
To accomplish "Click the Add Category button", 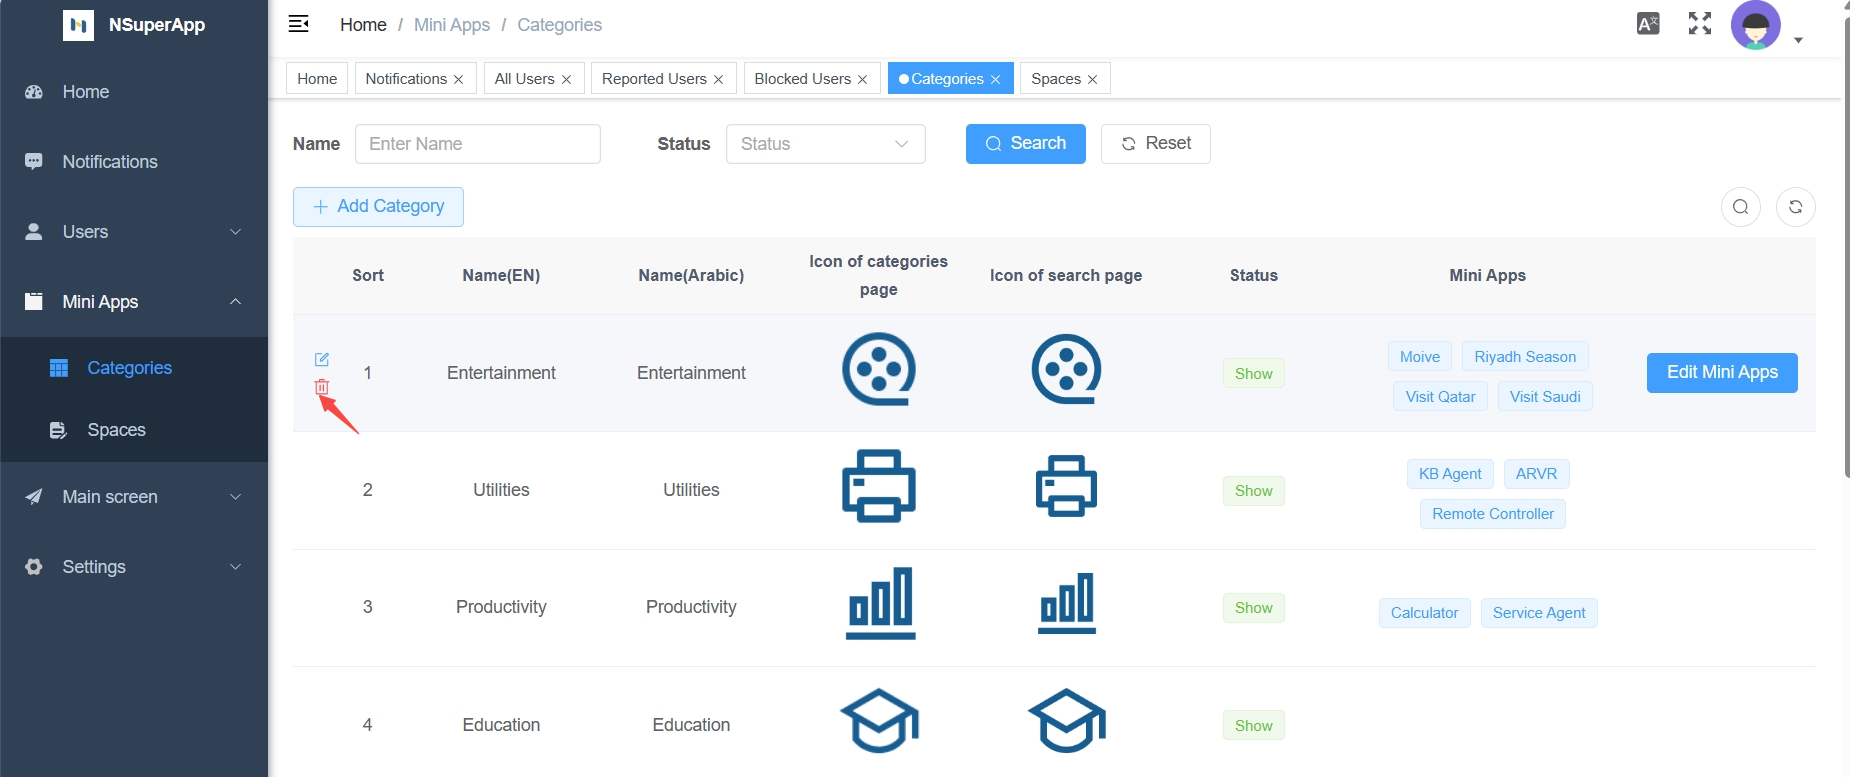I will point(378,207).
